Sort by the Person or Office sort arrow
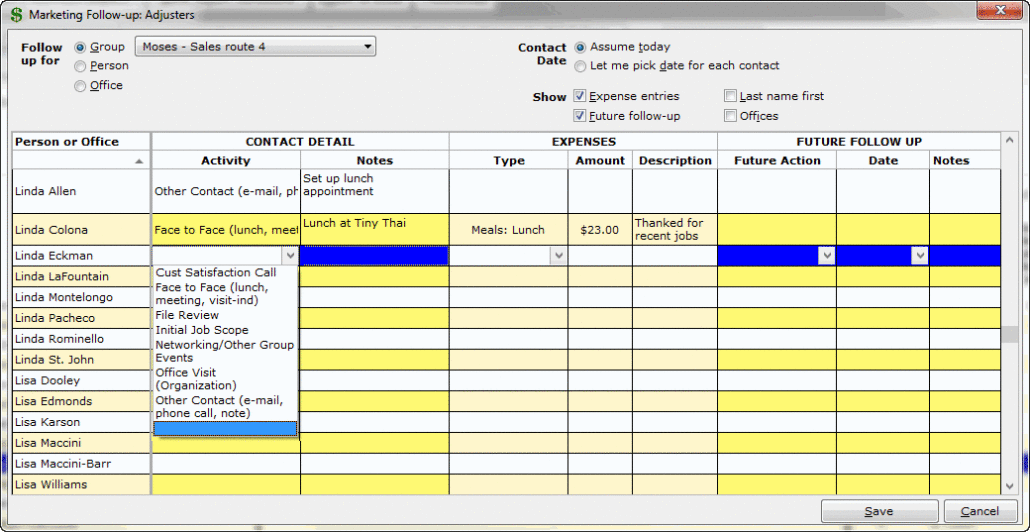This screenshot has height=532, width=1030. point(139,161)
